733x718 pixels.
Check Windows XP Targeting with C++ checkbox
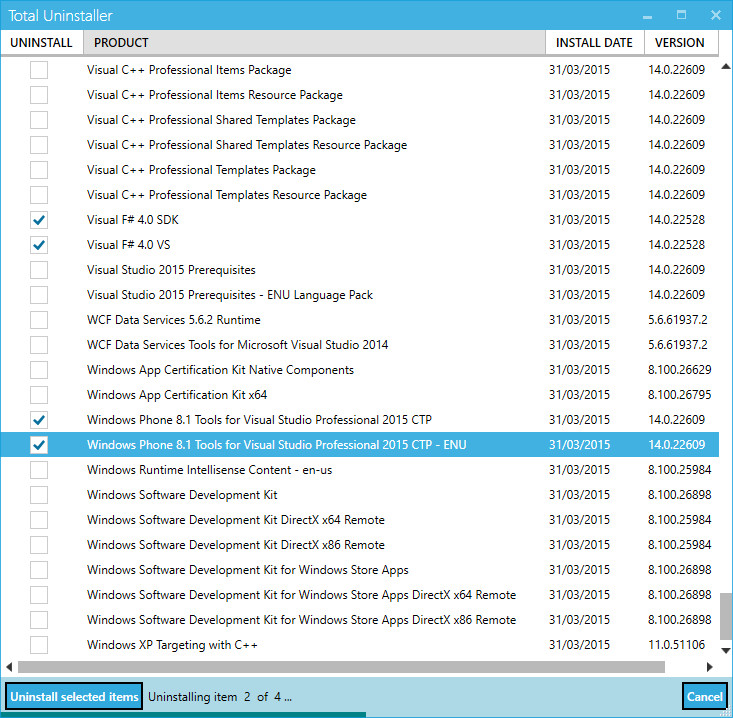(39, 645)
